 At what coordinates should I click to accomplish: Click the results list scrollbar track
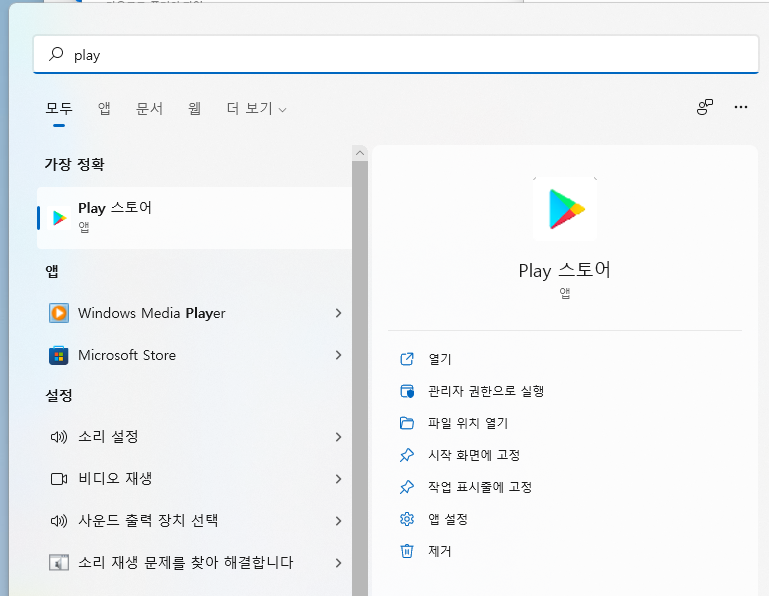[360, 378]
